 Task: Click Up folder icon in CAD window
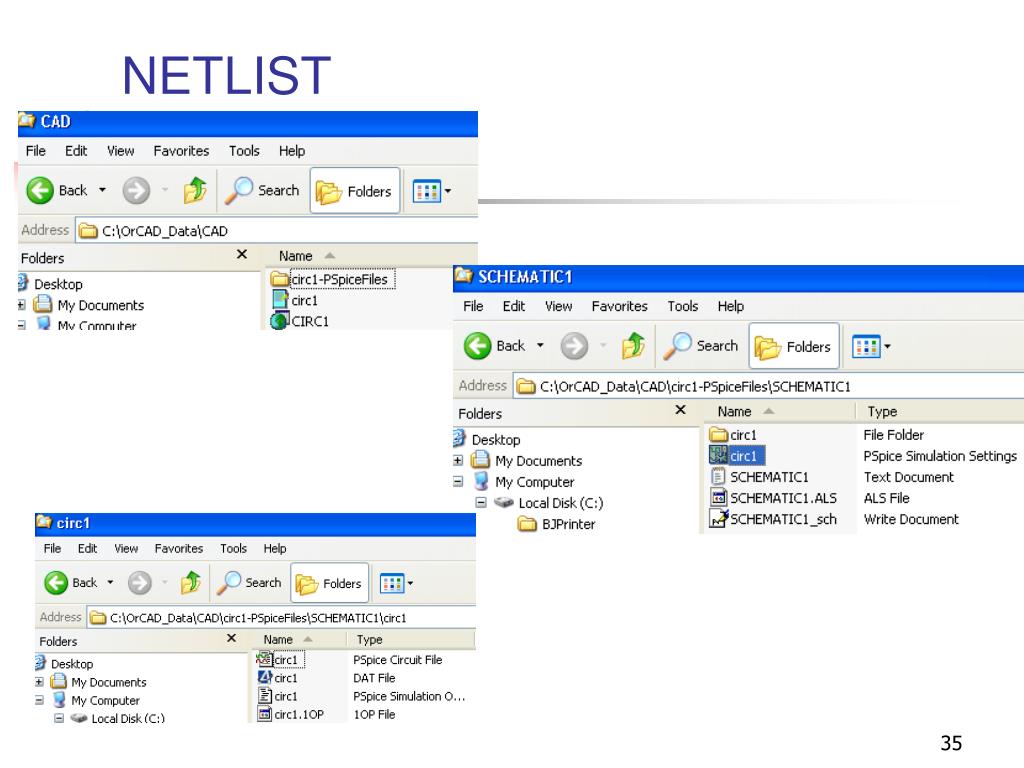pyautogui.click(x=195, y=191)
